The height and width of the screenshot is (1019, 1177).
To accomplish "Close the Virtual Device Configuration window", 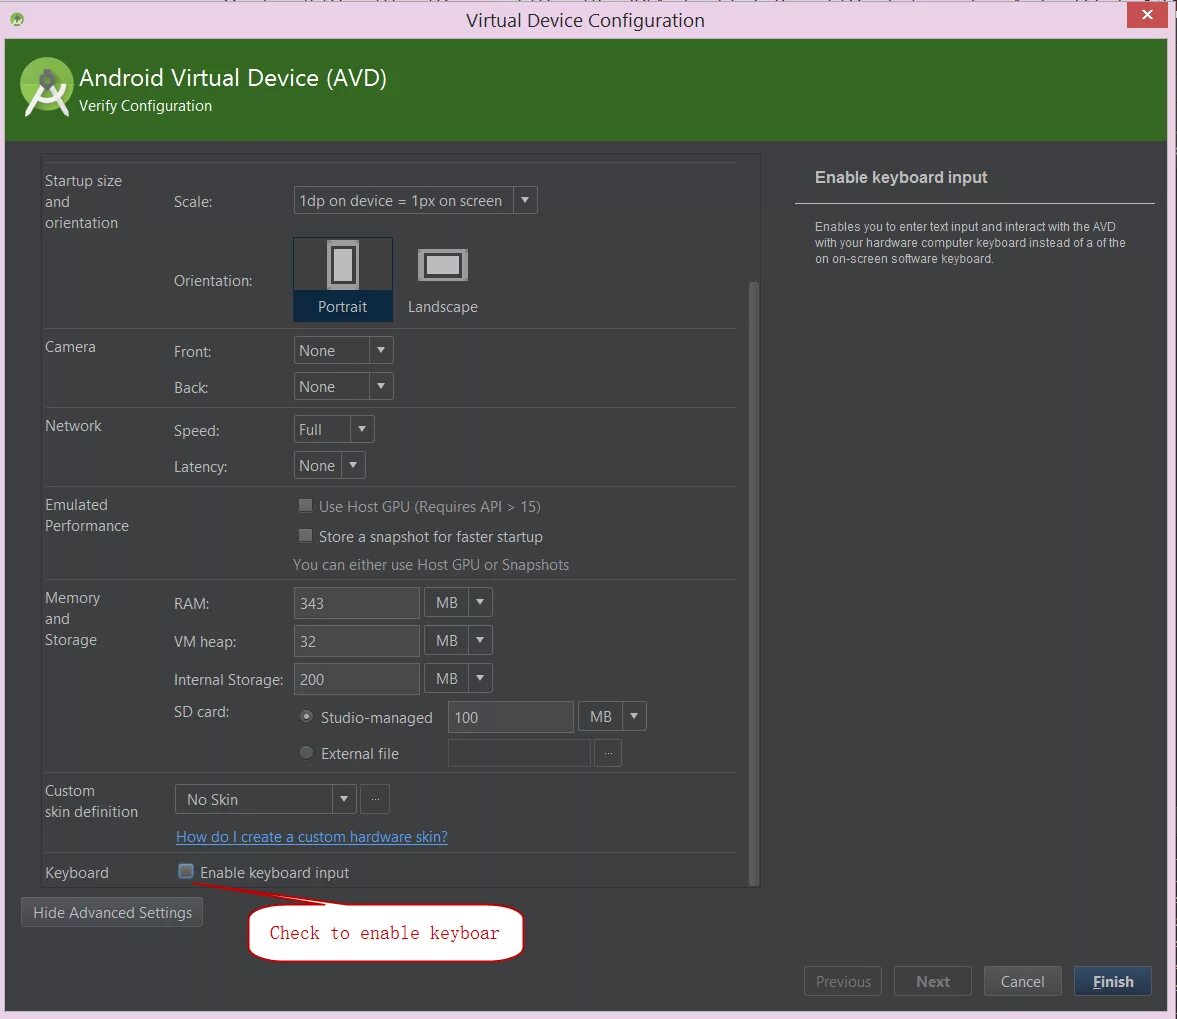I will pos(1147,14).
